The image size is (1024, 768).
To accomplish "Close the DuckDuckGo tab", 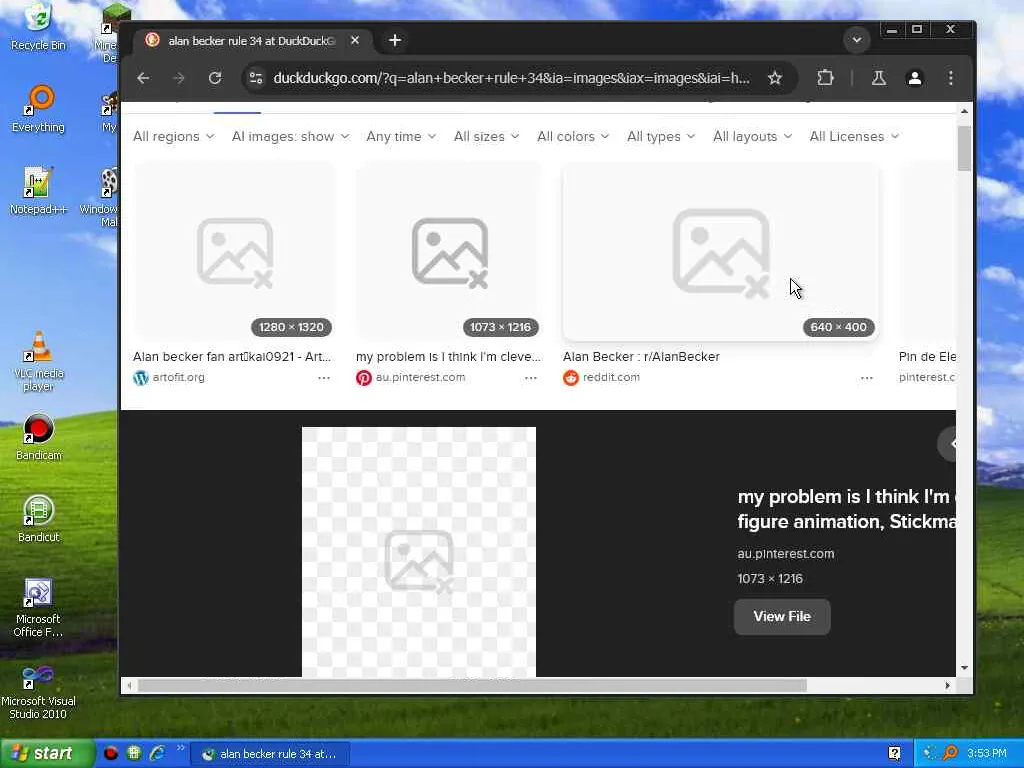I will [x=355, y=40].
